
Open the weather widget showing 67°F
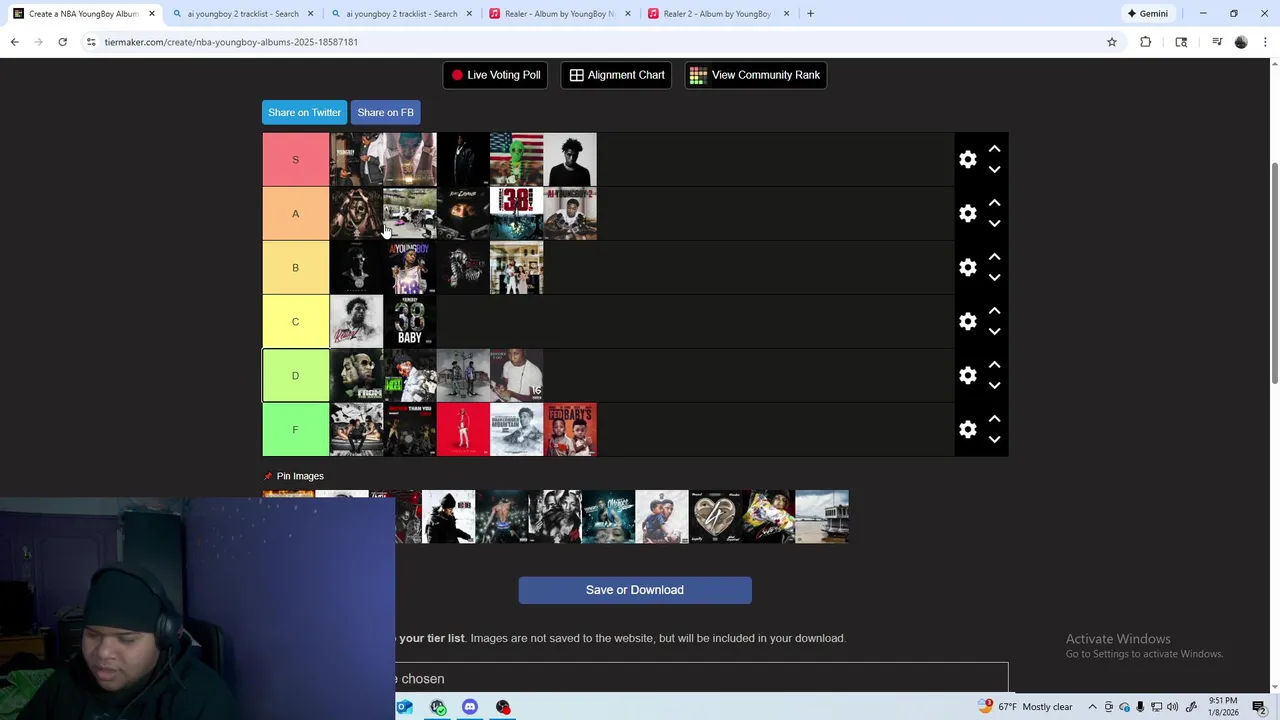click(x=1025, y=706)
